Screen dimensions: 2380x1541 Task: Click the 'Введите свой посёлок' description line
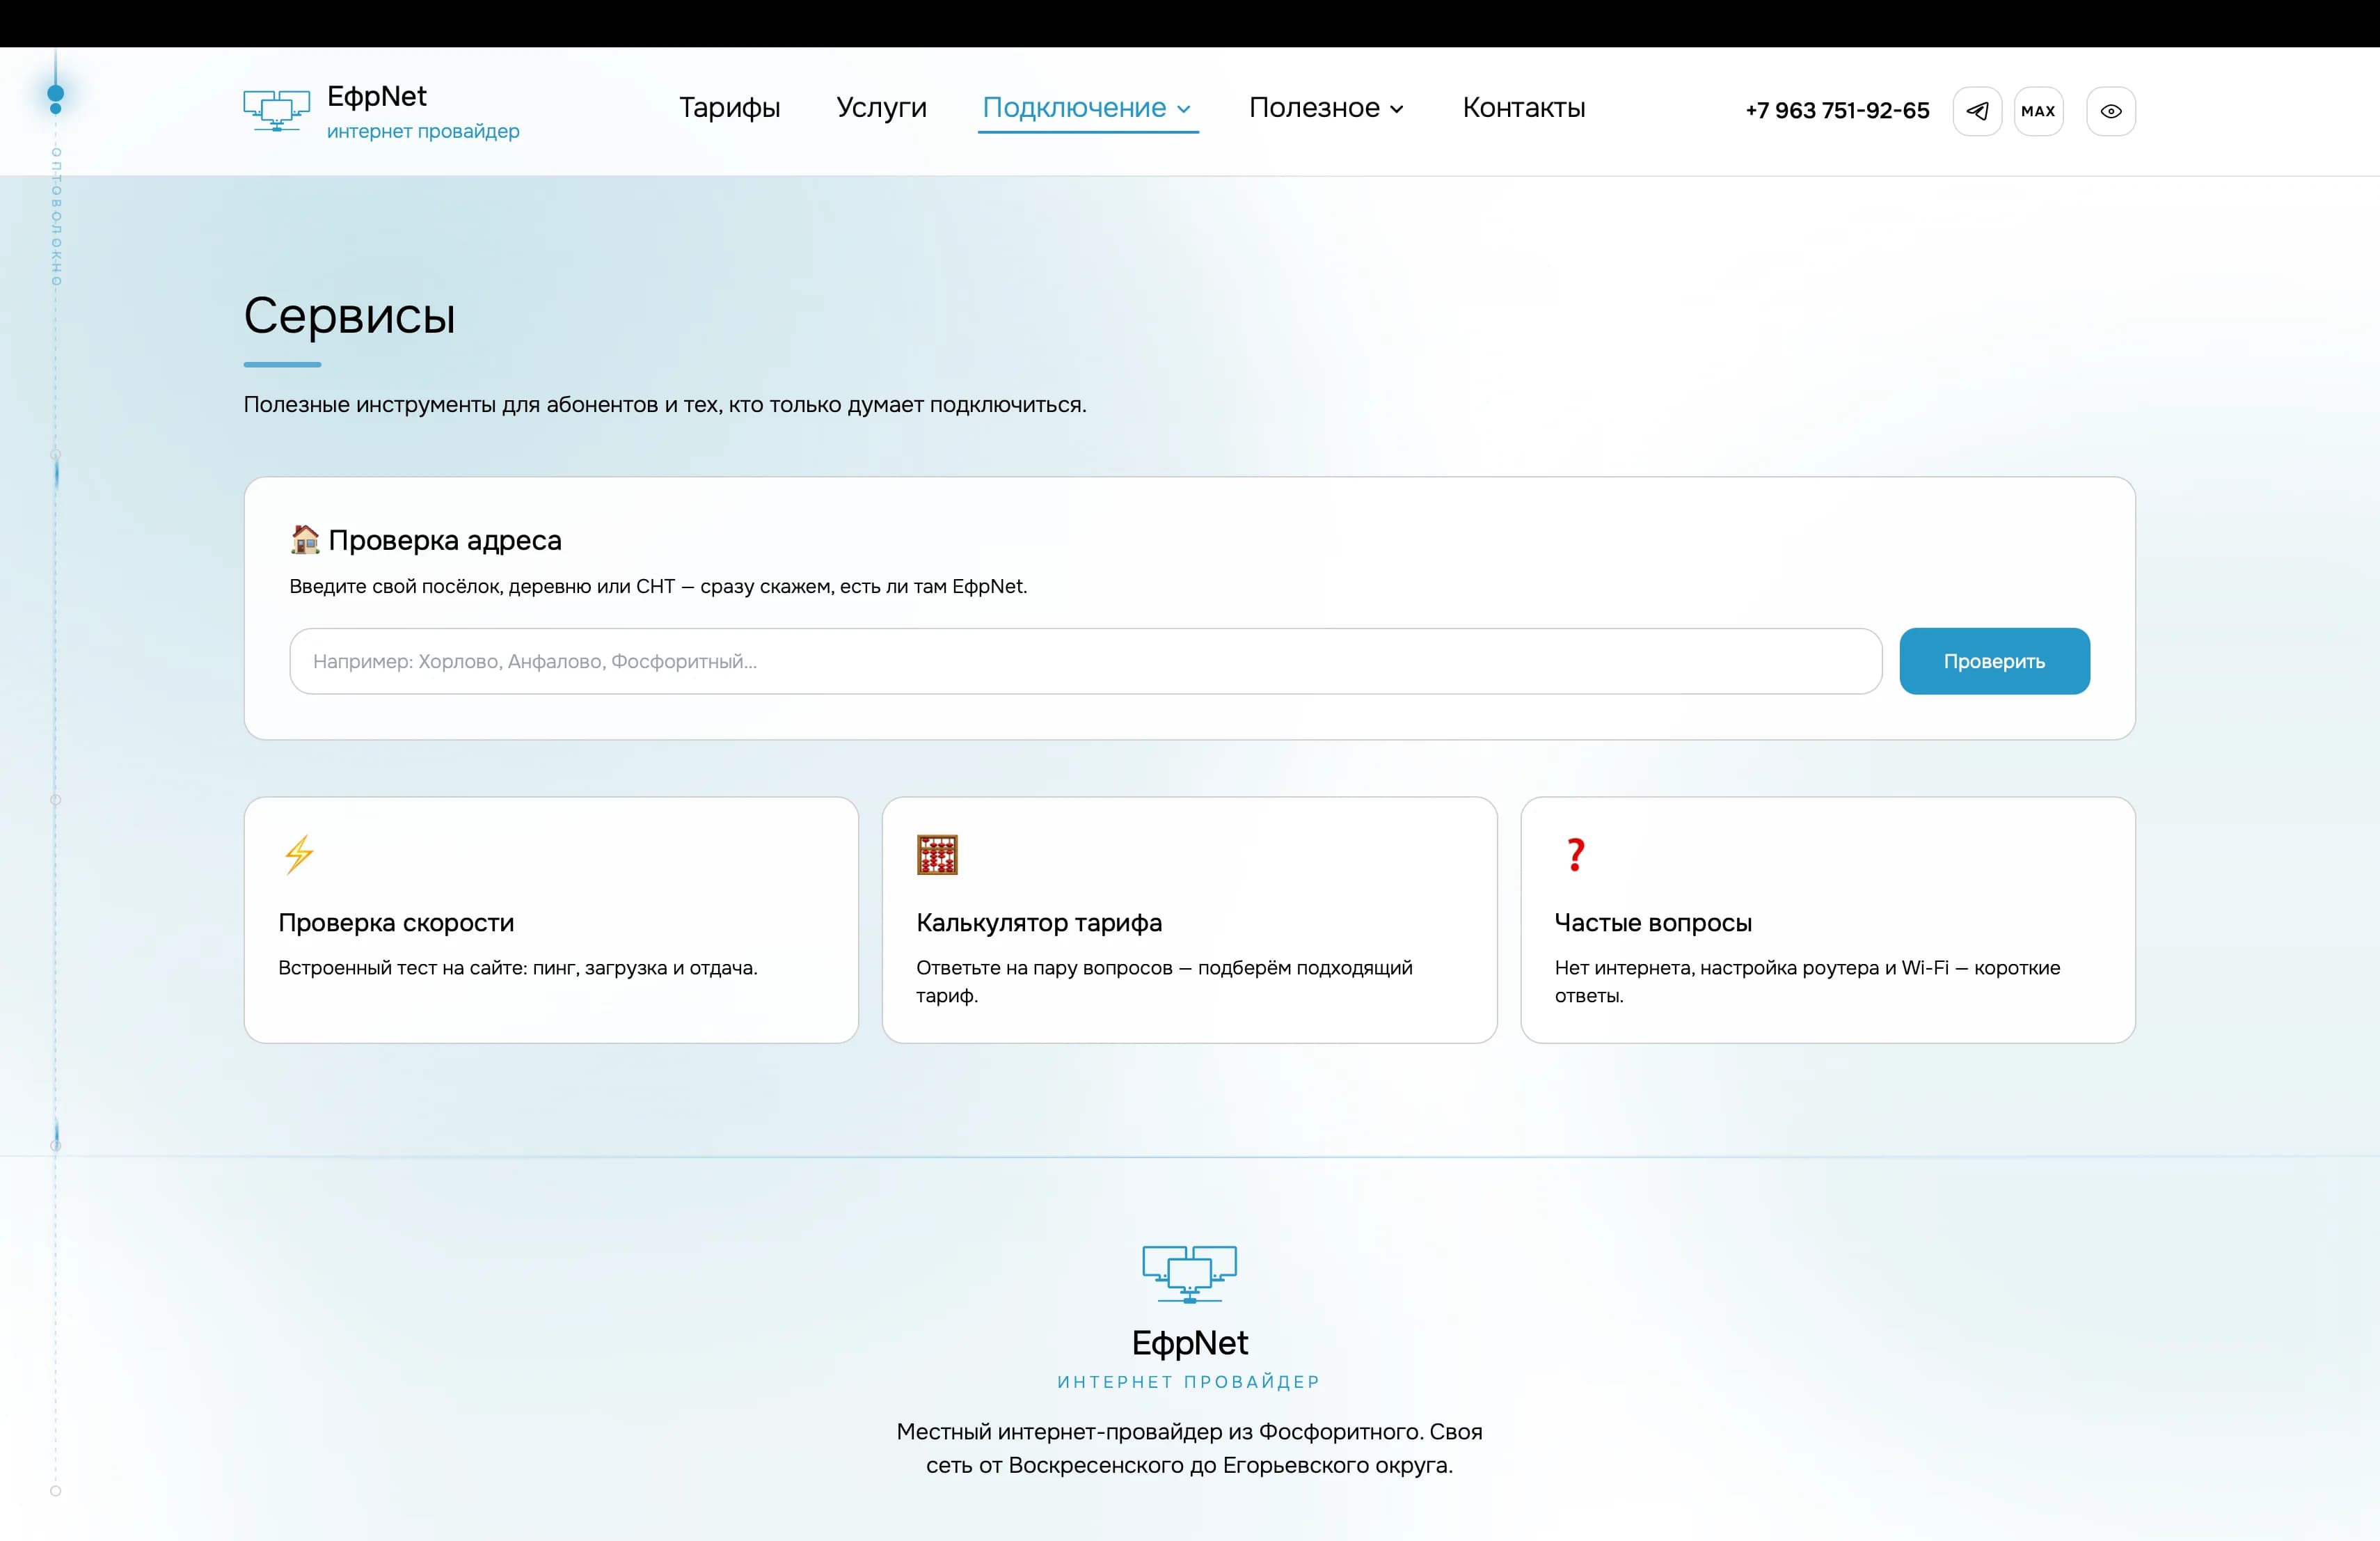[x=658, y=586]
